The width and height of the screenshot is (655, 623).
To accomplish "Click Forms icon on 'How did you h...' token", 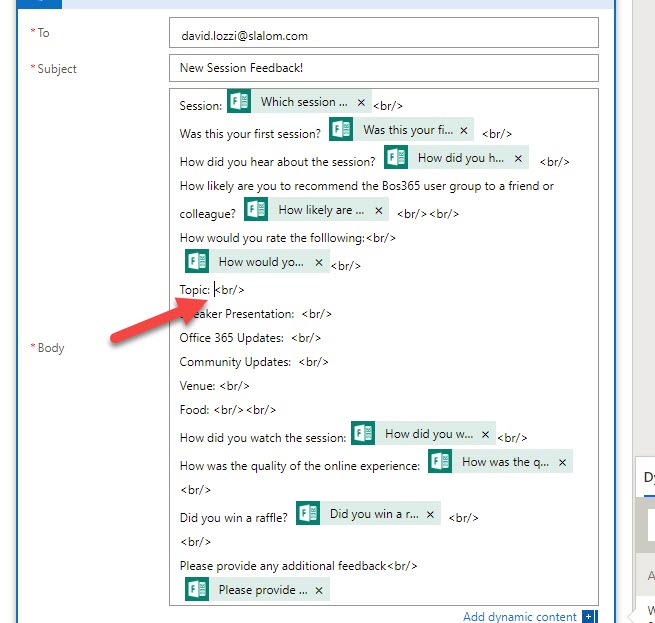I will click(x=396, y=158).
